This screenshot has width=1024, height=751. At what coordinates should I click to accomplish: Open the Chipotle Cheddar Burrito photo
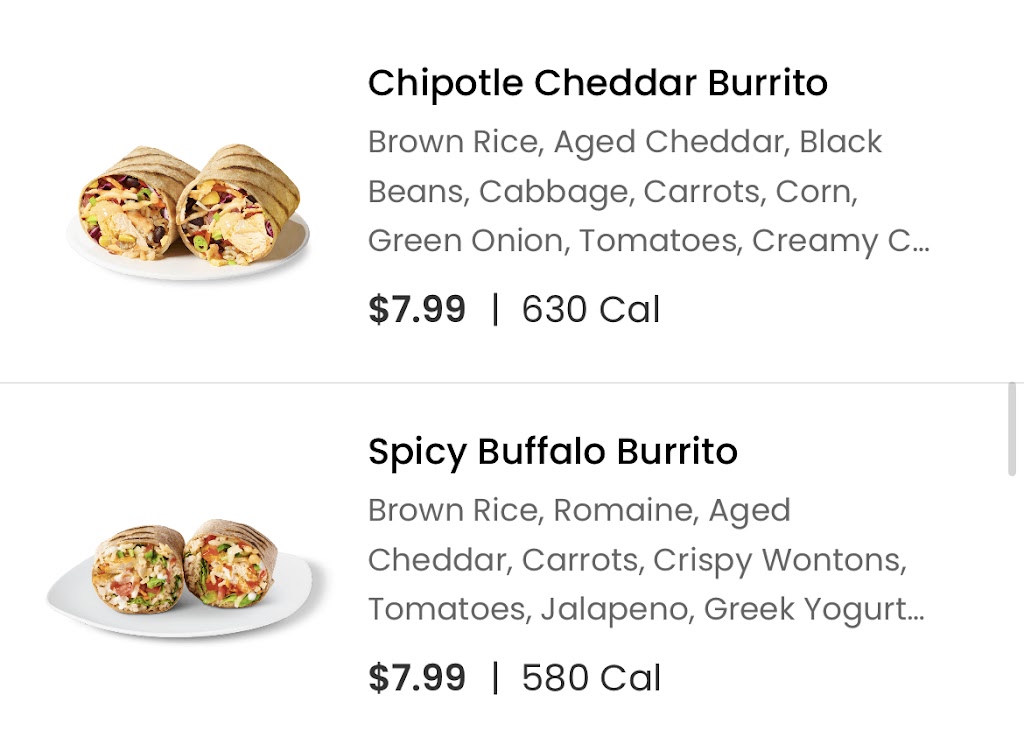(x=187, y=210)
